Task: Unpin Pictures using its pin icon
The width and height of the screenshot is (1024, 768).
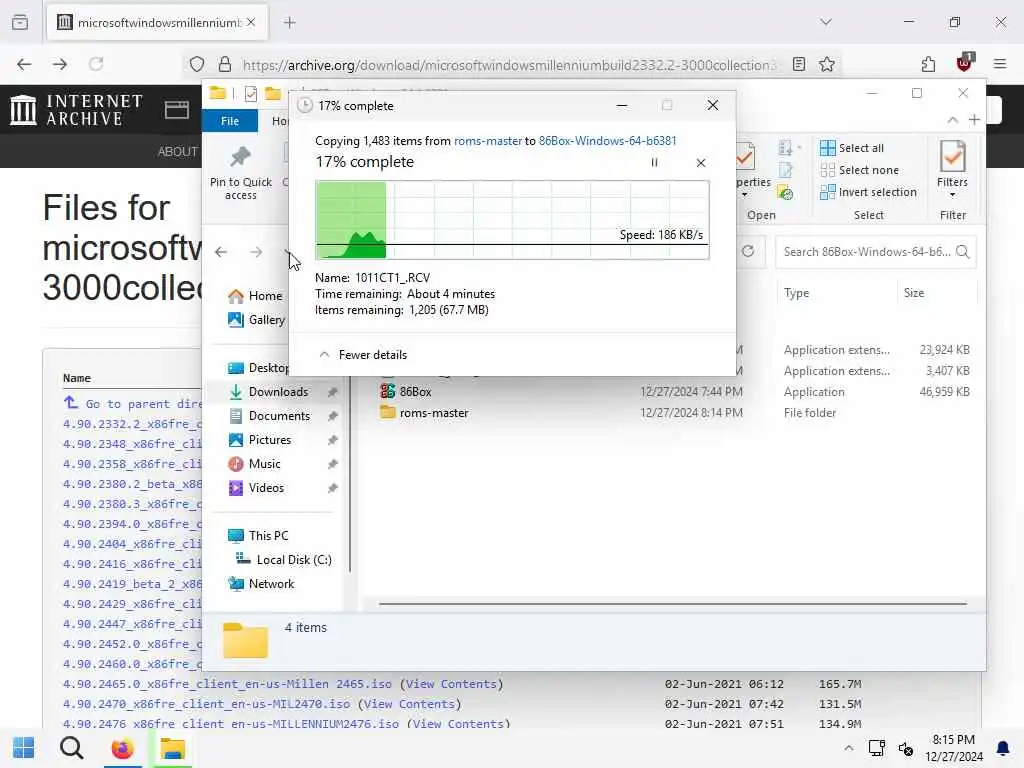Action: click(332, 440)
